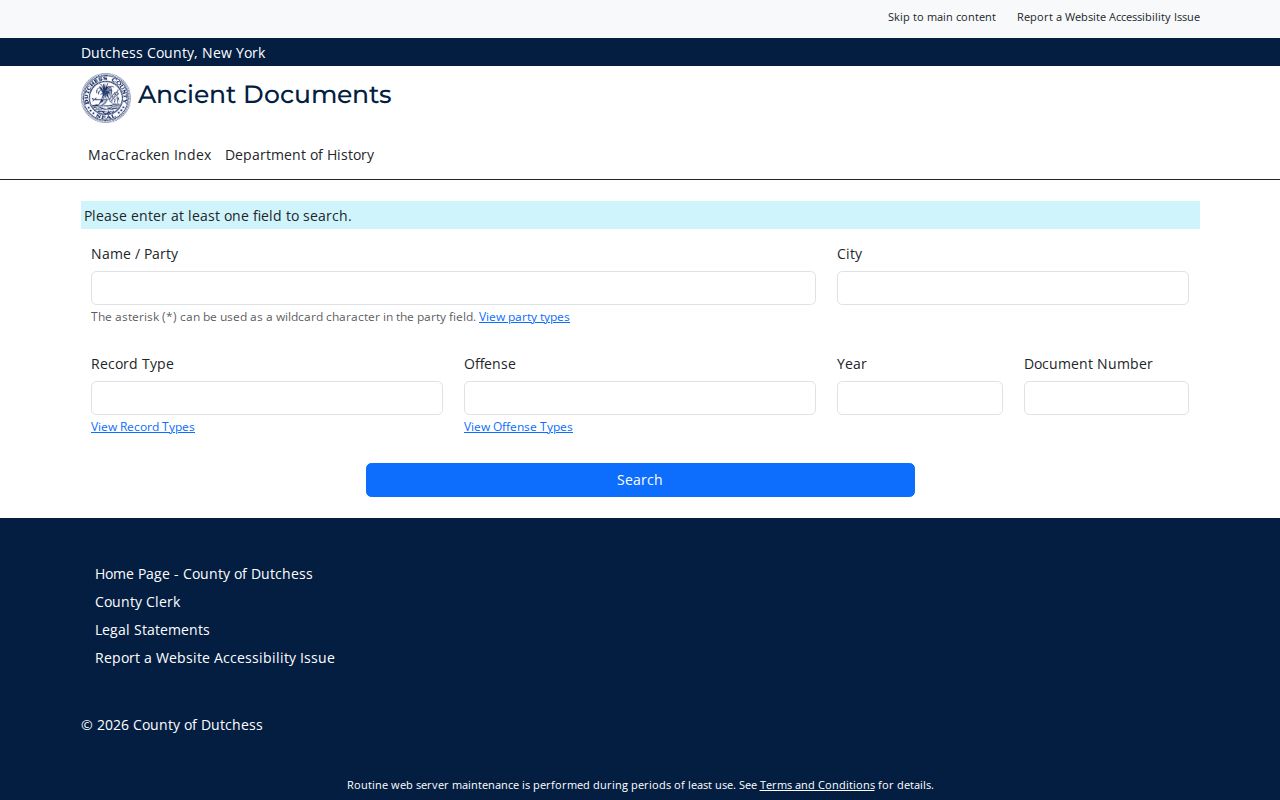Go to Home Page - County of Dutchess
This screenshot has height=800, width=1280.
tap(204, 574)
